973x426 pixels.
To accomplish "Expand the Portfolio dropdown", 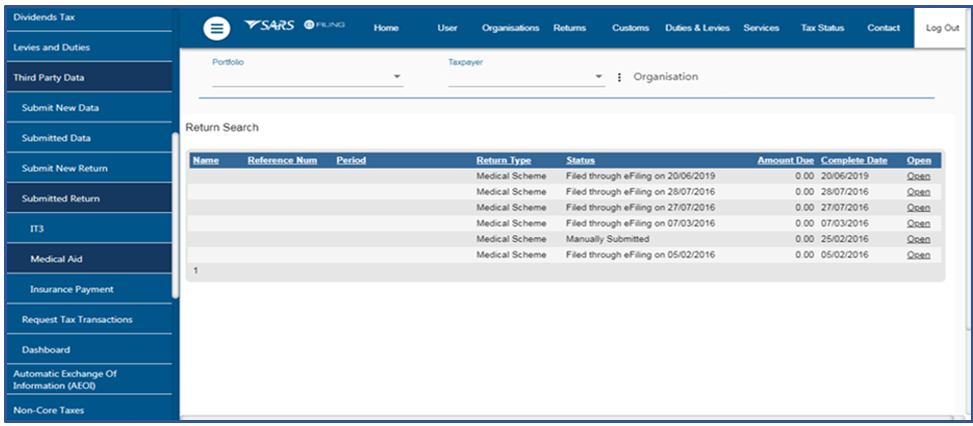I will coord(396,77).
